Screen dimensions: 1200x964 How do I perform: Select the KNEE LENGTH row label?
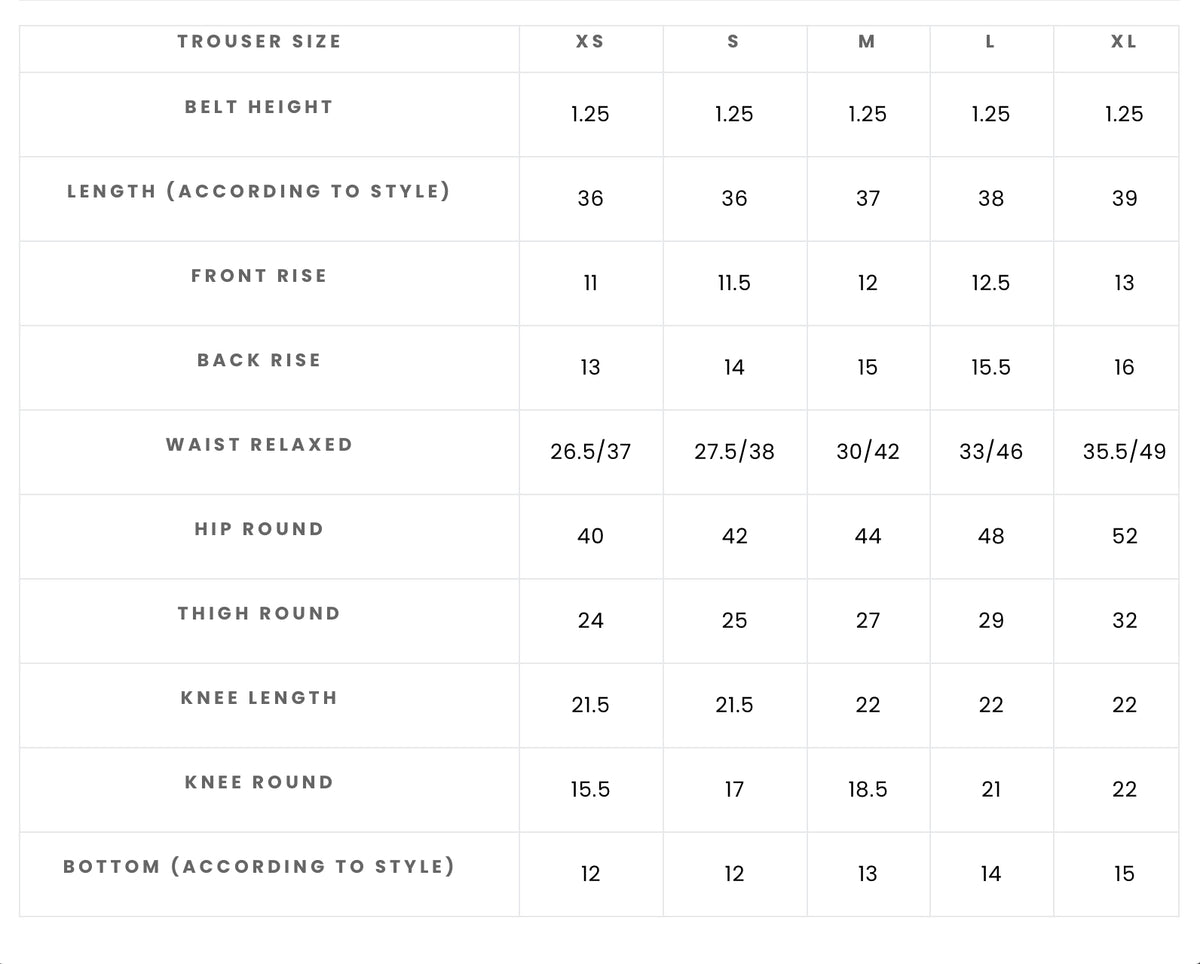[259, 698]
